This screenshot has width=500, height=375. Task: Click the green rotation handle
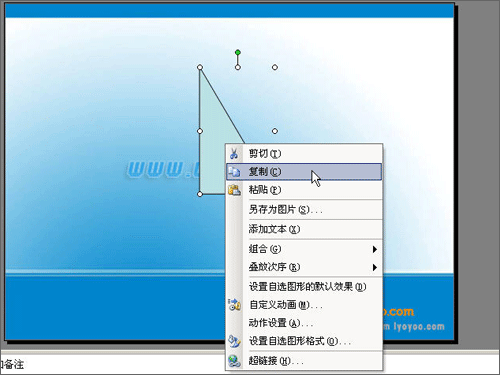pos(238,52)
